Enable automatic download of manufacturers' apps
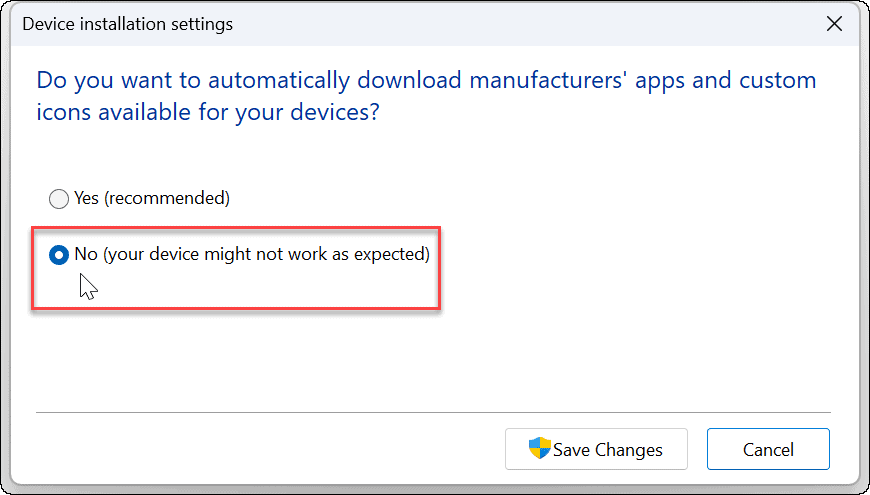The width and height of the screenshot is (870, 495). tap(59, 199)
